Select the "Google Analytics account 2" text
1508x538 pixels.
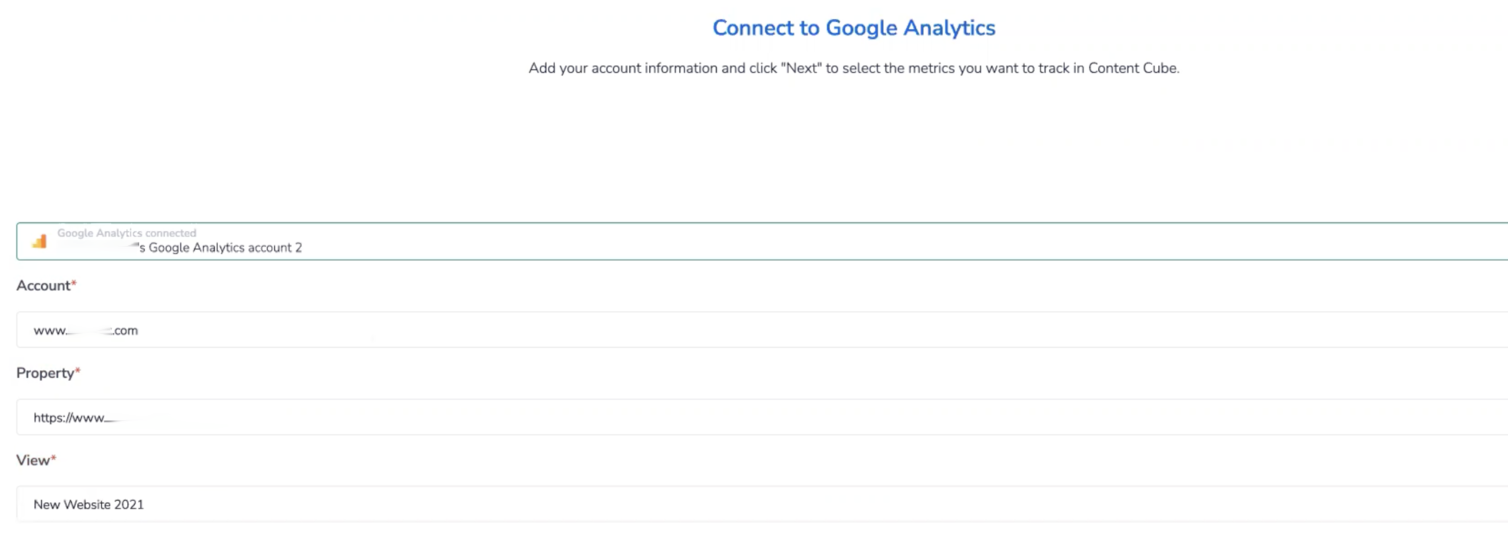[x=225, y=248]
